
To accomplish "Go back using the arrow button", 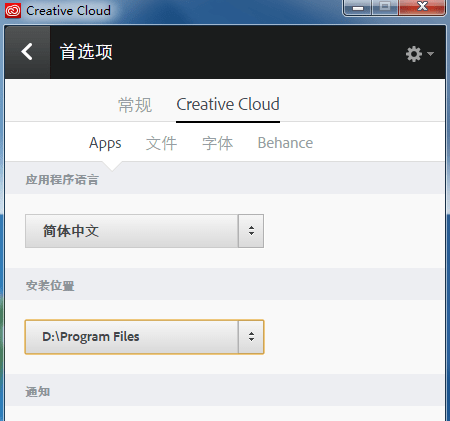I will point(27,52).
